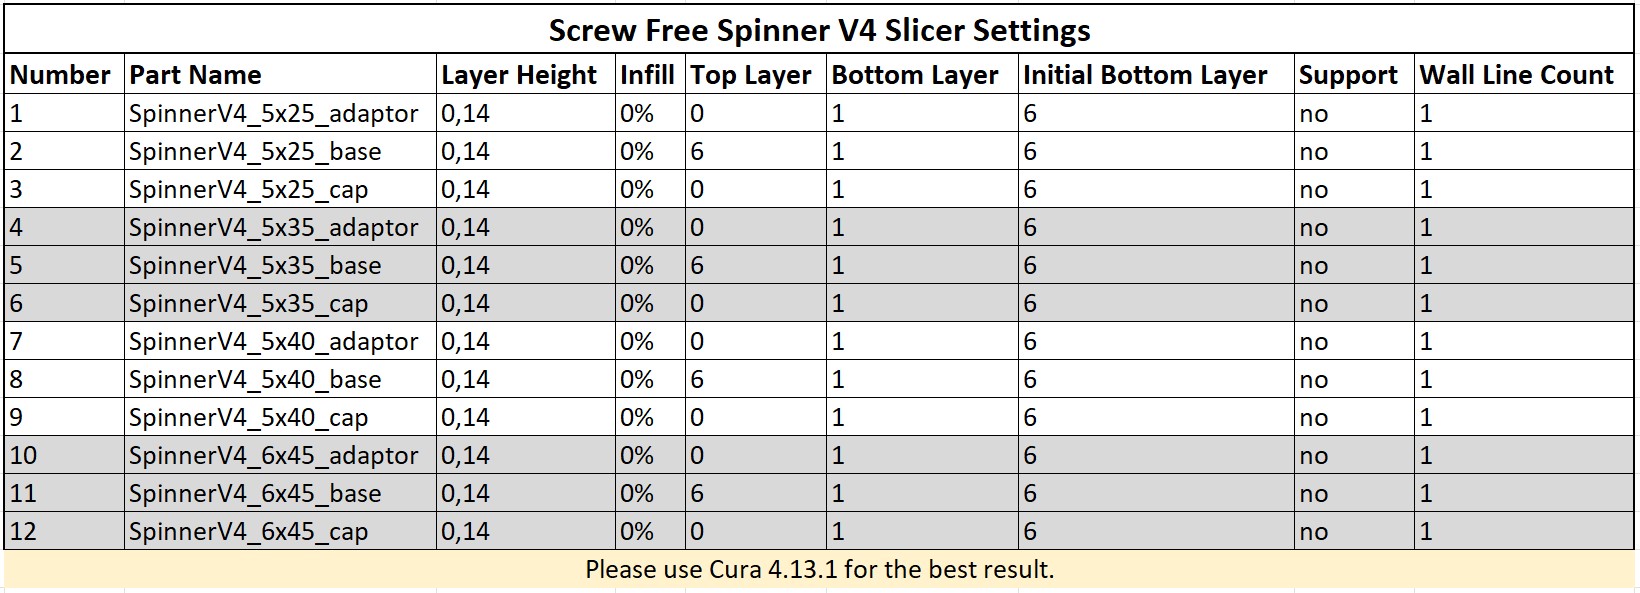Select the "Number" column header
The width and height of the screenshot is (1640, 593).
(x=60, y=75)
